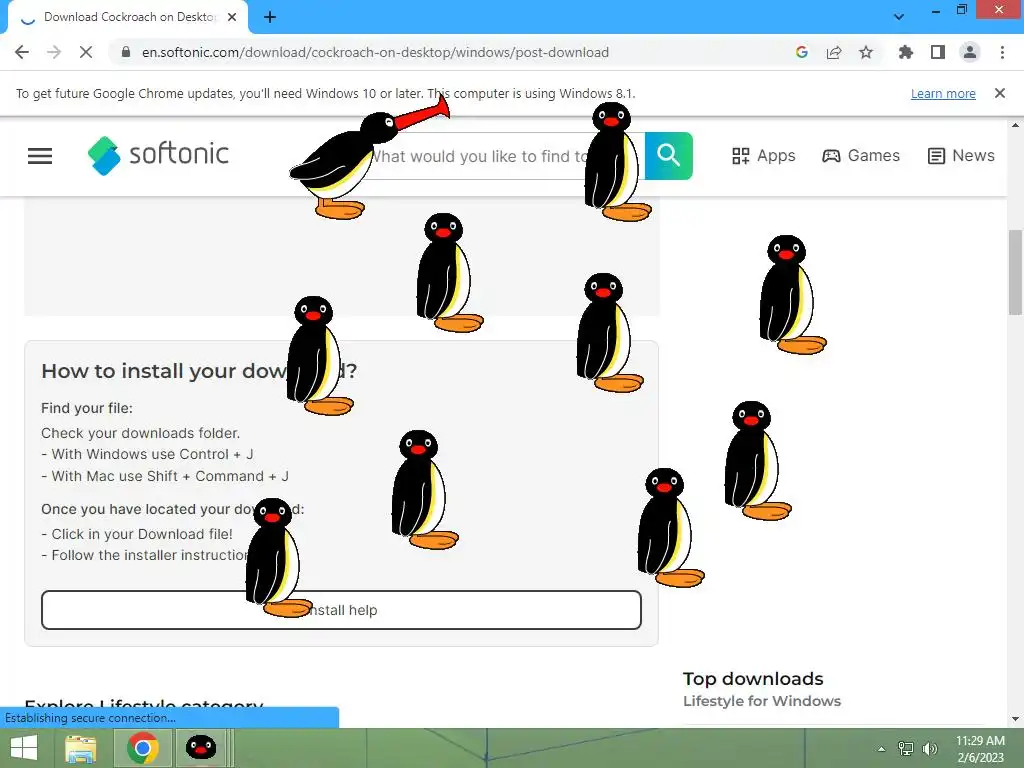Open a new browser tab
The image size is (1024, 768).
pos(270,17)
